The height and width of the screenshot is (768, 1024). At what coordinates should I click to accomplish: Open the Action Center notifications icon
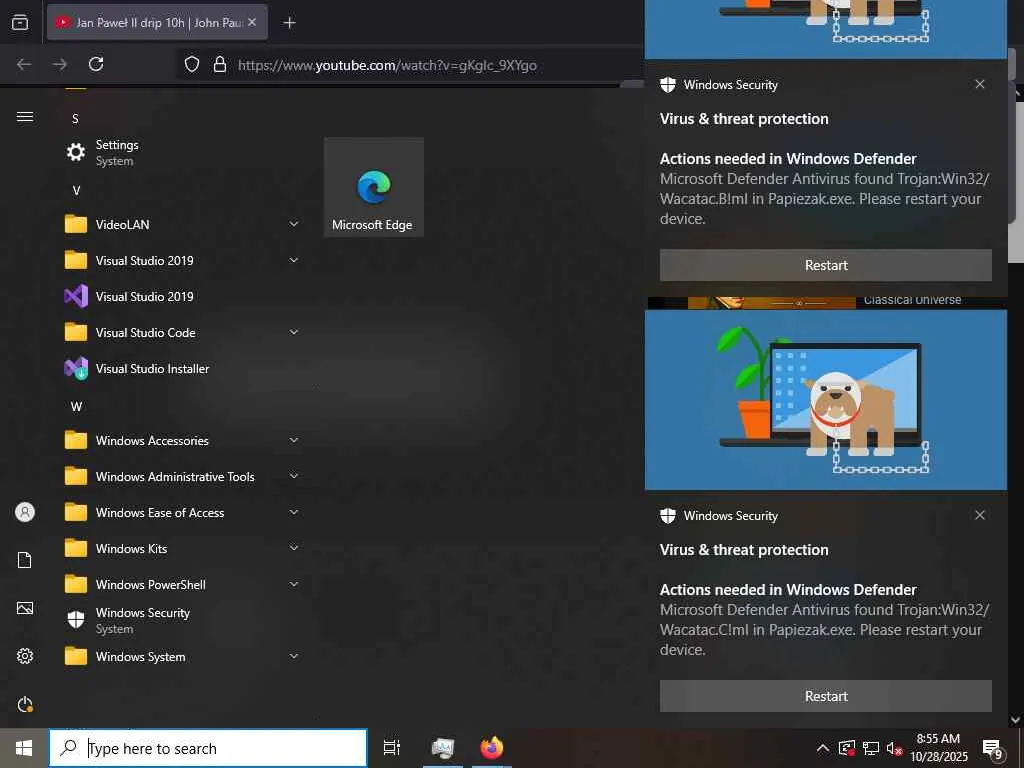pyautogui.click(x=992, y=748)
